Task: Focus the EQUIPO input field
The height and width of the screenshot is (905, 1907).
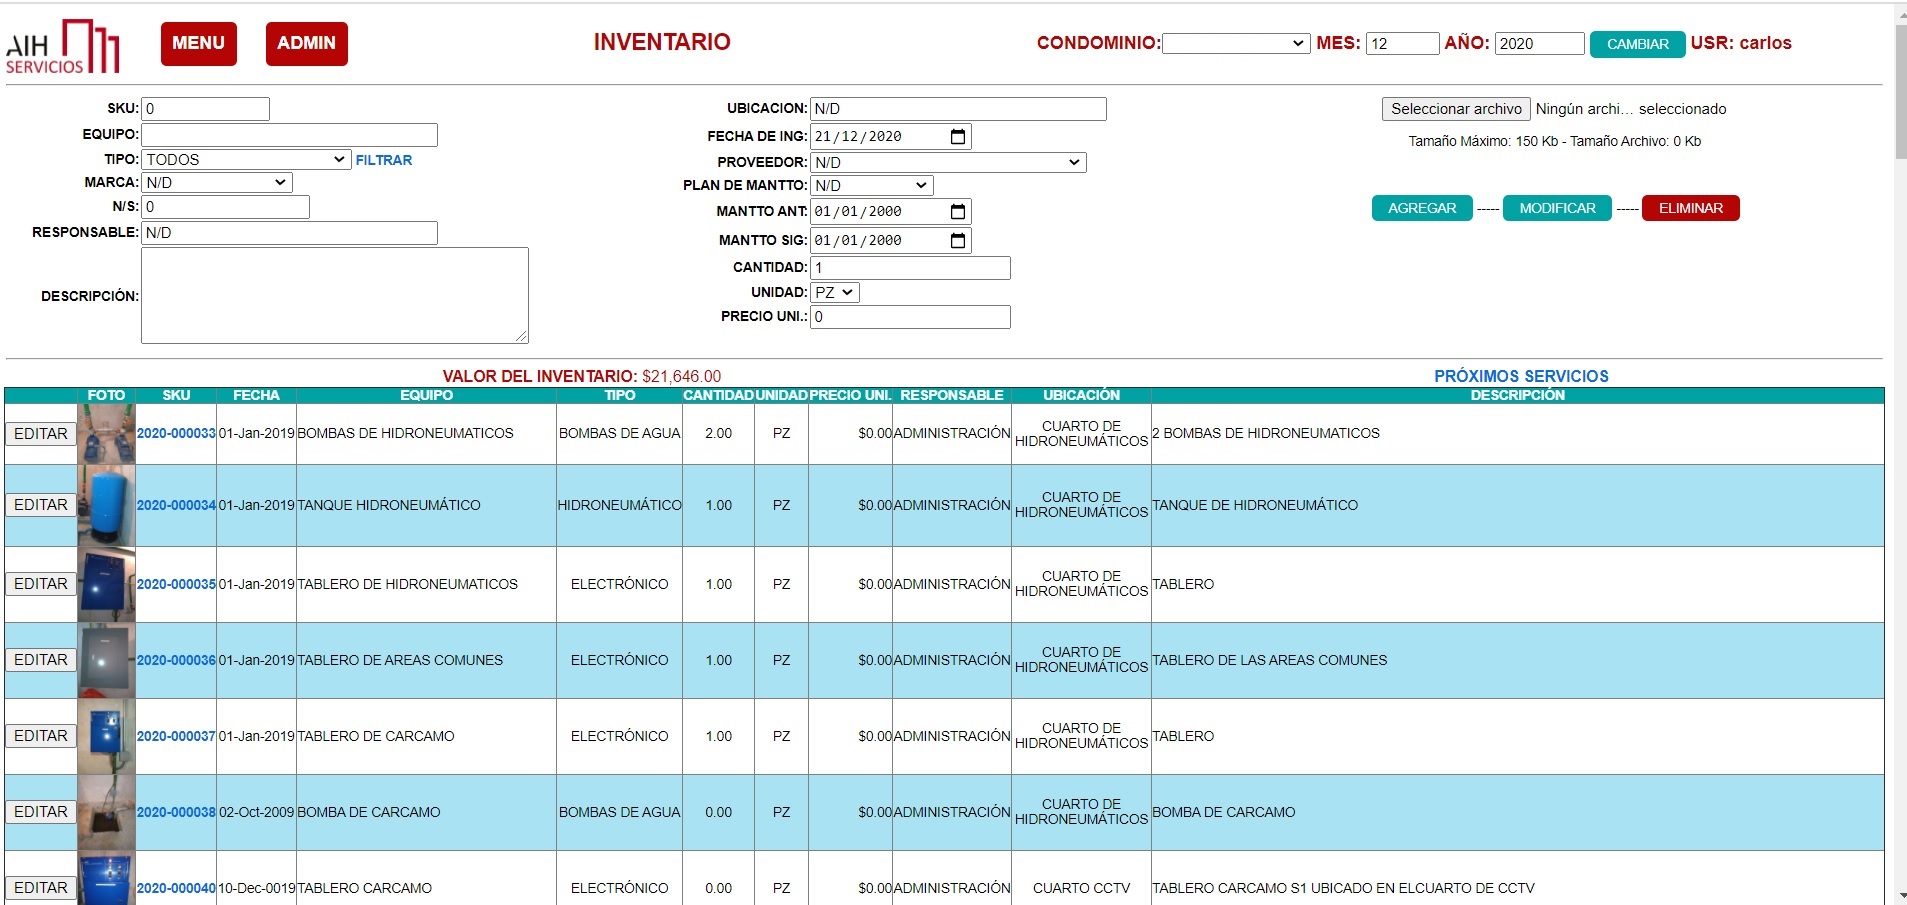Action: tap(289, 134)
